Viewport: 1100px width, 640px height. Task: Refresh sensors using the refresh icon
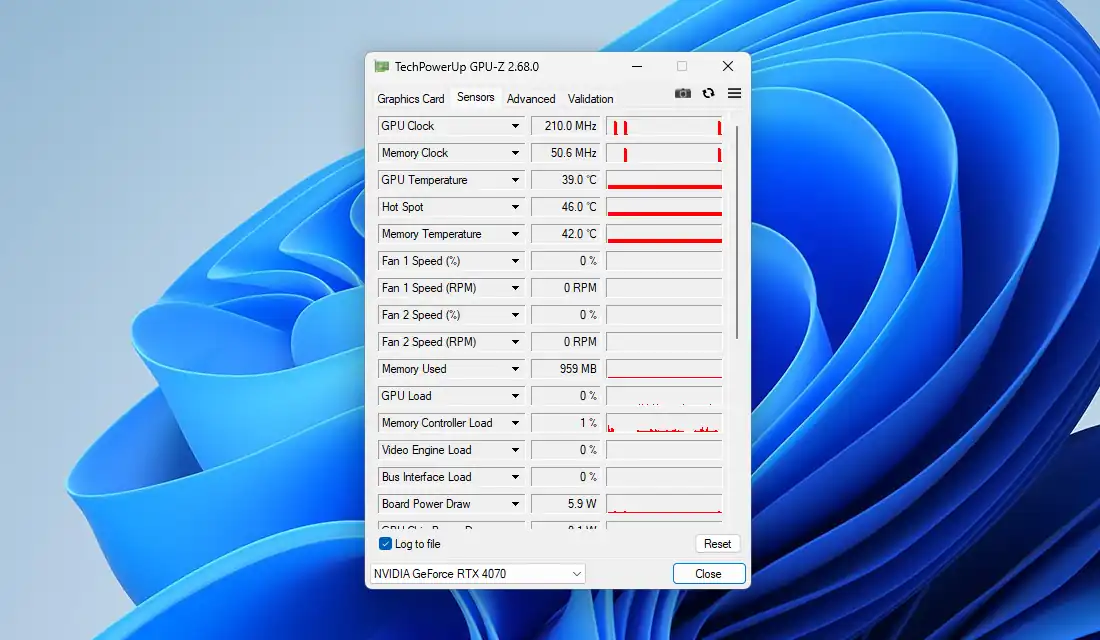click(x=708, y=92)
